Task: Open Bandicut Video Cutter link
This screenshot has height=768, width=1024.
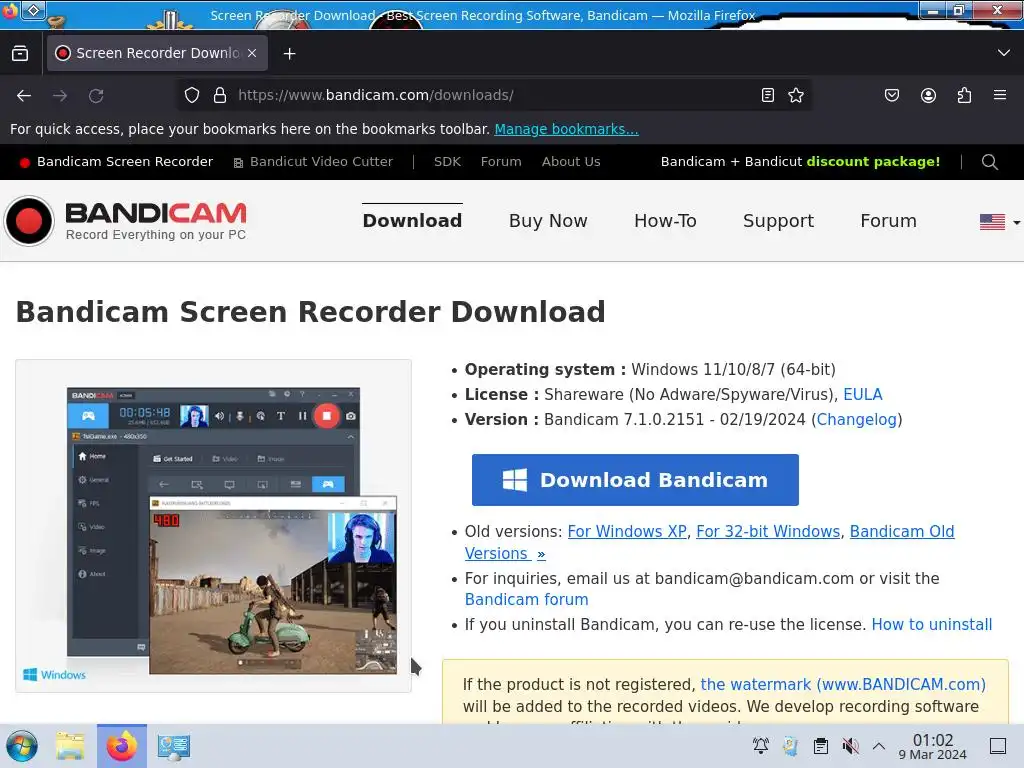Action: 313,162
